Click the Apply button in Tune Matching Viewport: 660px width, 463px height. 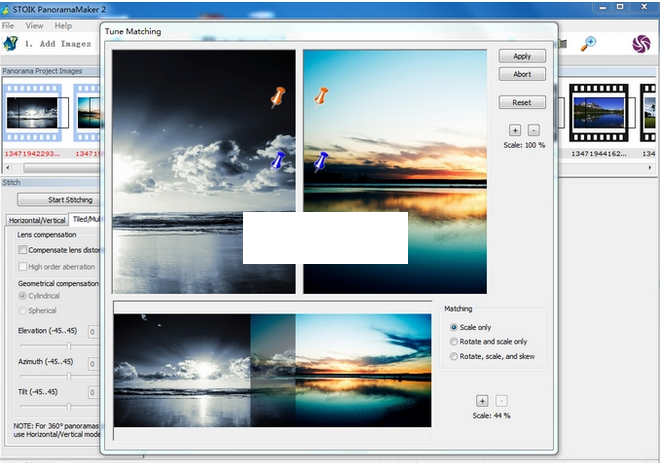[522, 56]
